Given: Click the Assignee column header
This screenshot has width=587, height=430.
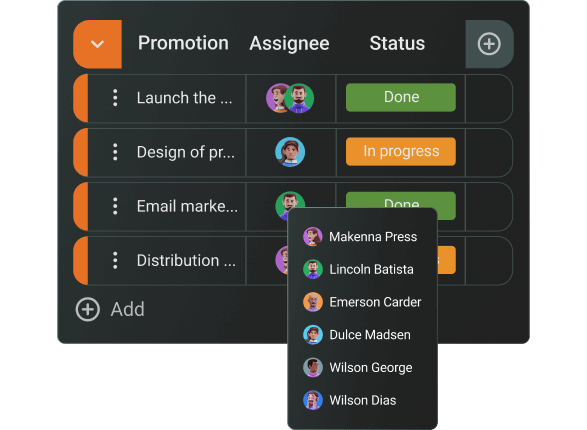Looking at the screenshot, I should tap(289, 44).
